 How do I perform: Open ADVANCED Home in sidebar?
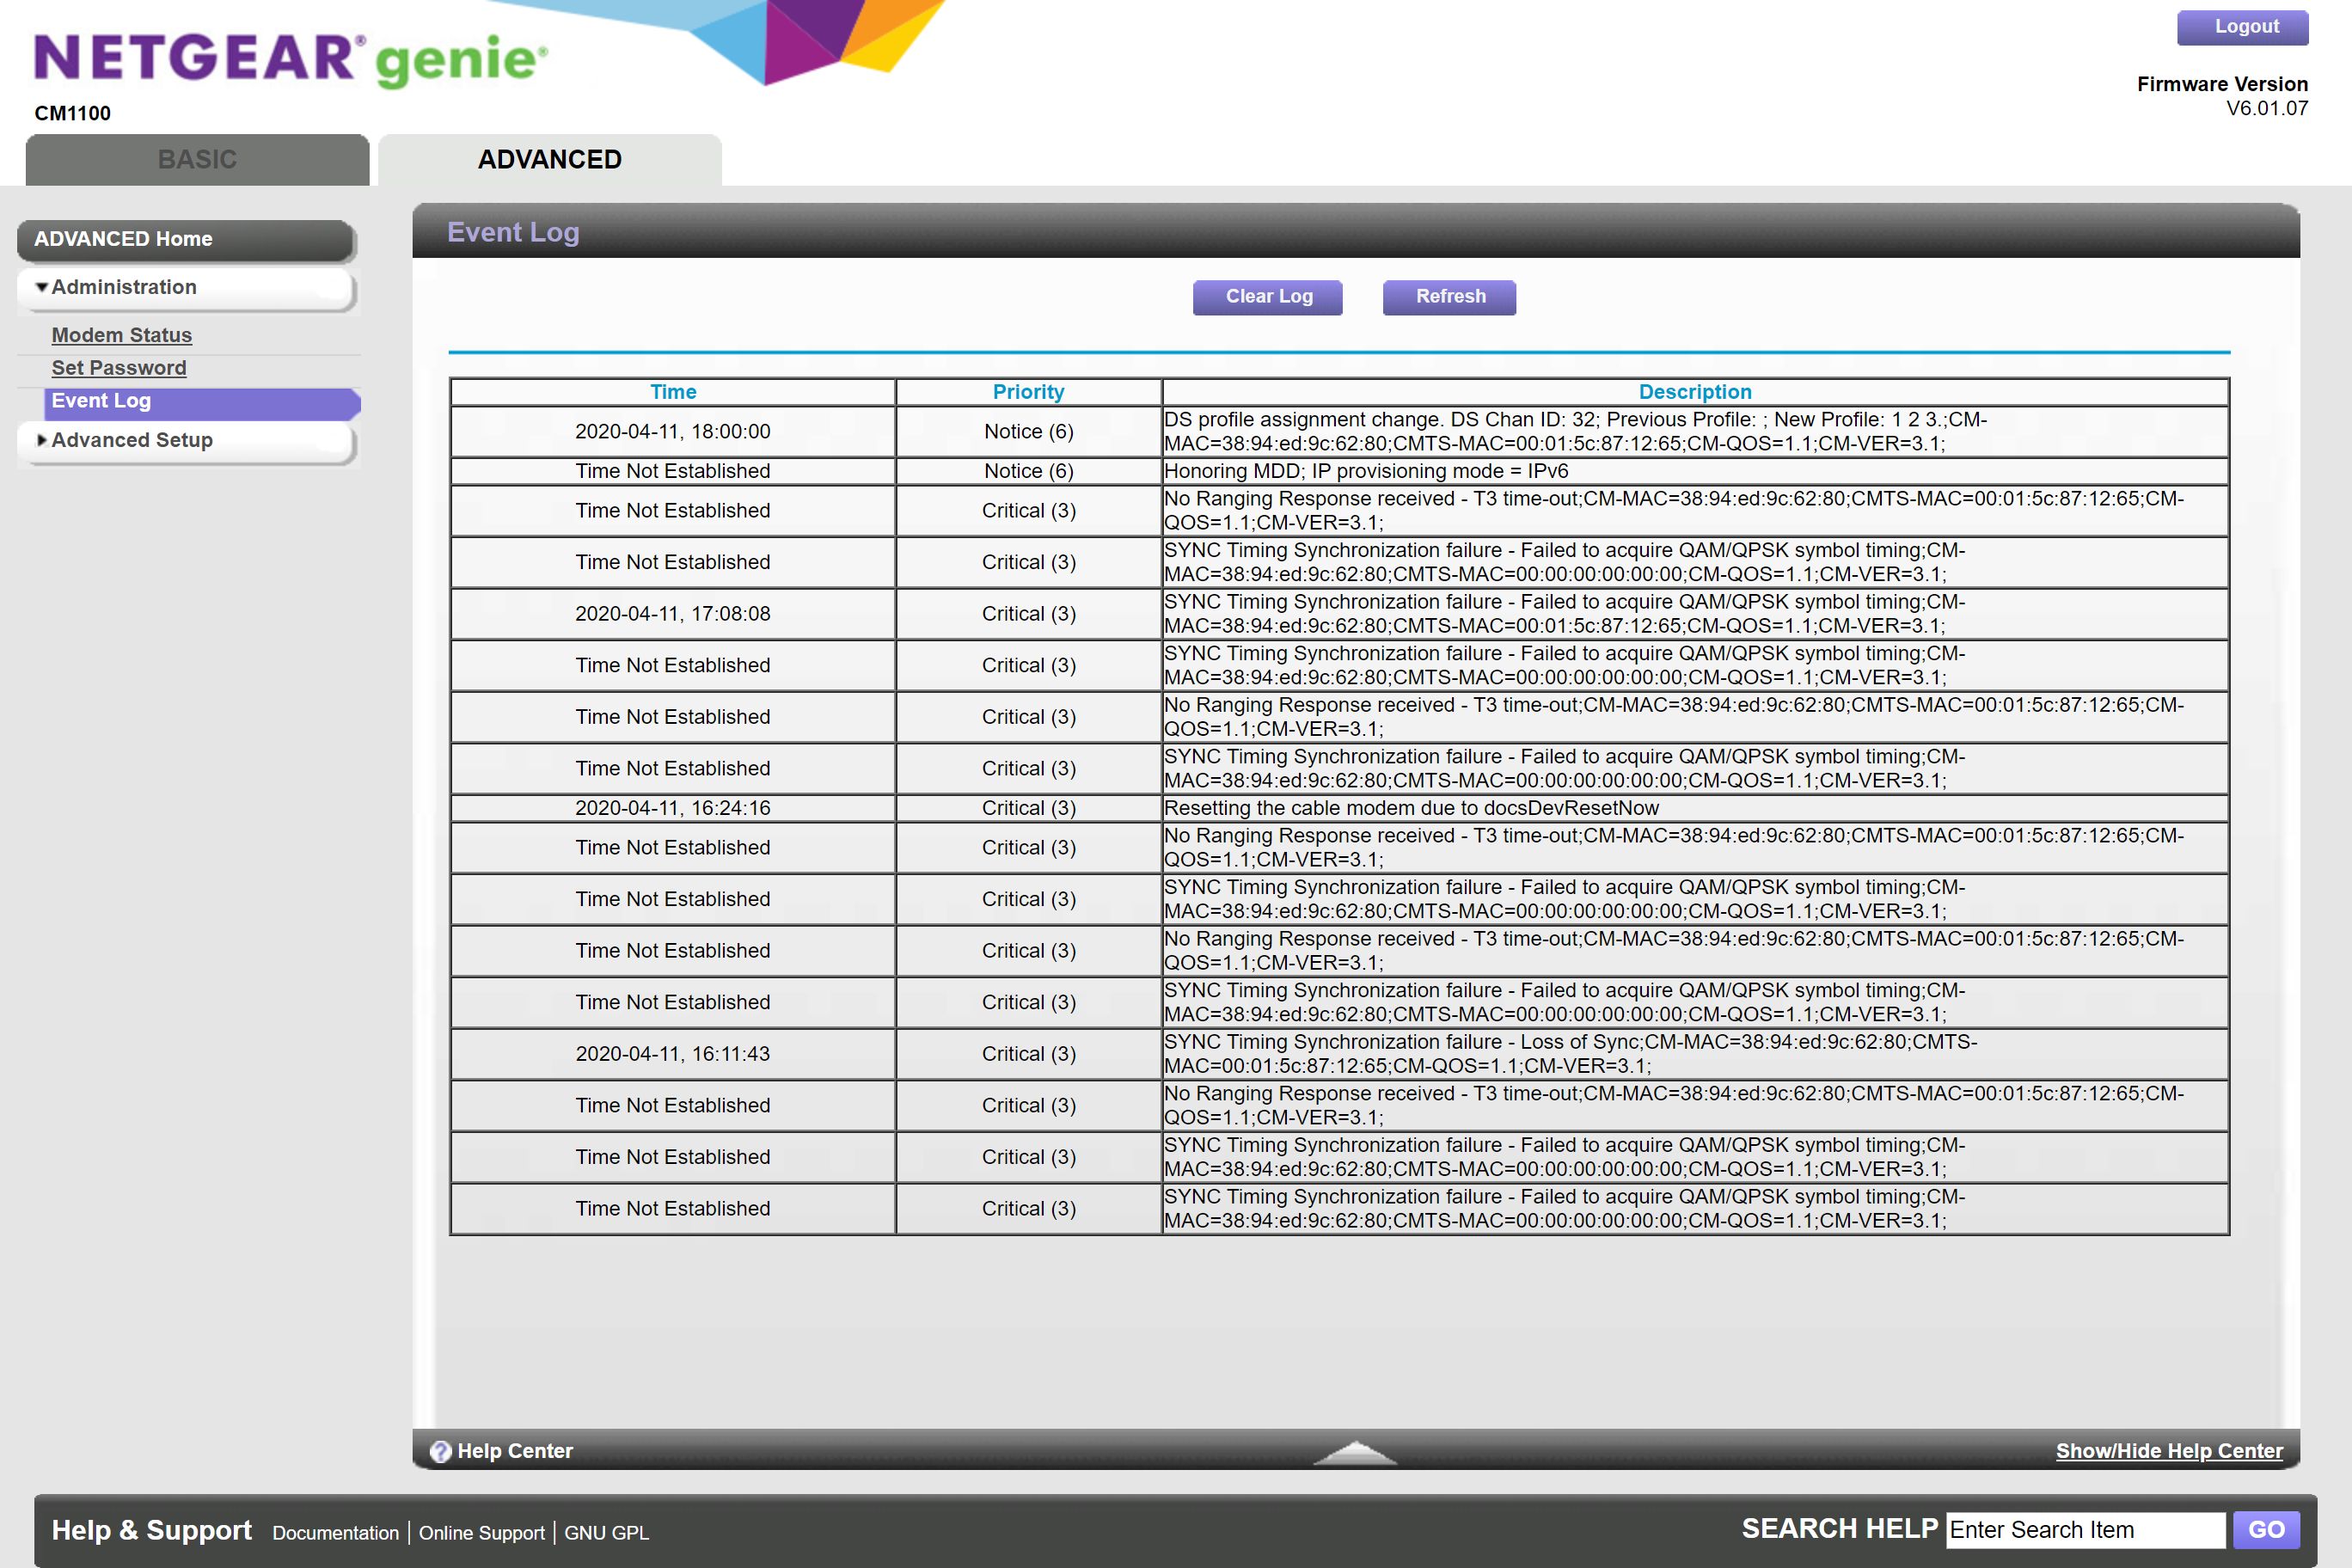pyautogui.click(x=186, y=240)
